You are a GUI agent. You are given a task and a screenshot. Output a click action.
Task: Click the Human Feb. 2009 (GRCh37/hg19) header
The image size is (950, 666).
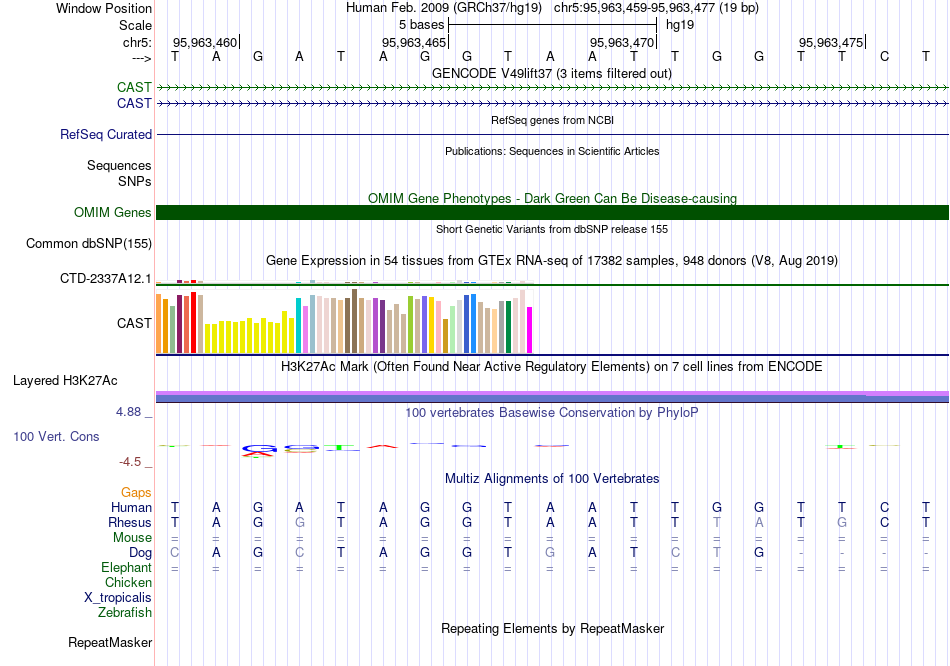coord(444,8)
